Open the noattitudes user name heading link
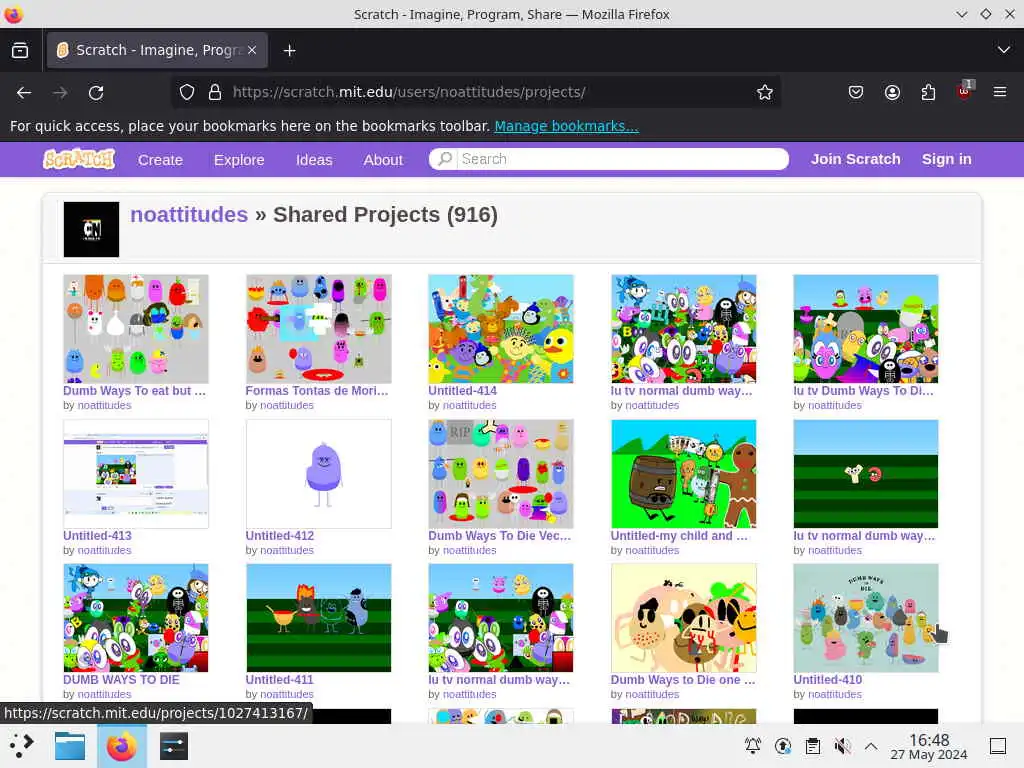This screenshot has height=768, width=1024. (189, 214)
